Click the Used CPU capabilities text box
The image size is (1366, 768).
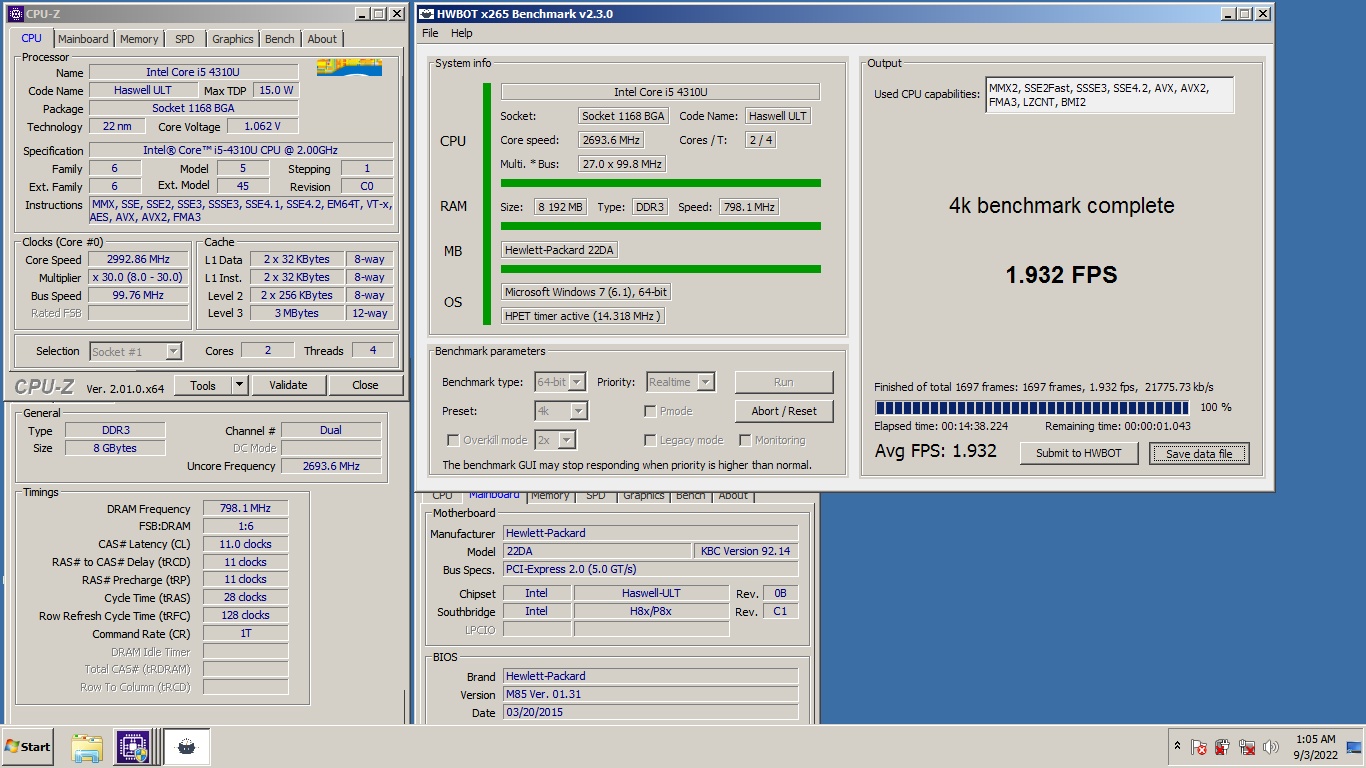pyautogui.click(x=1109, y=95)
